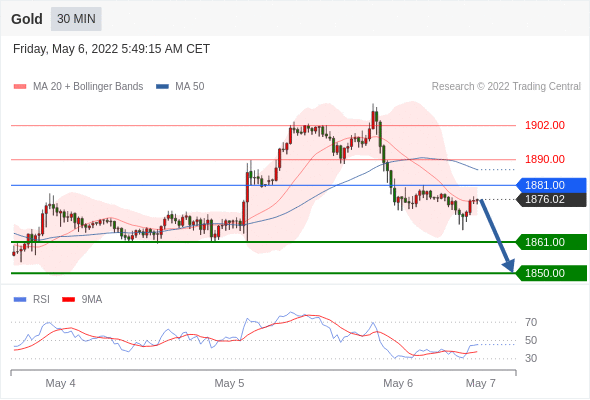
Task: Click the blue RSI legend swatch
Action: 20,300
